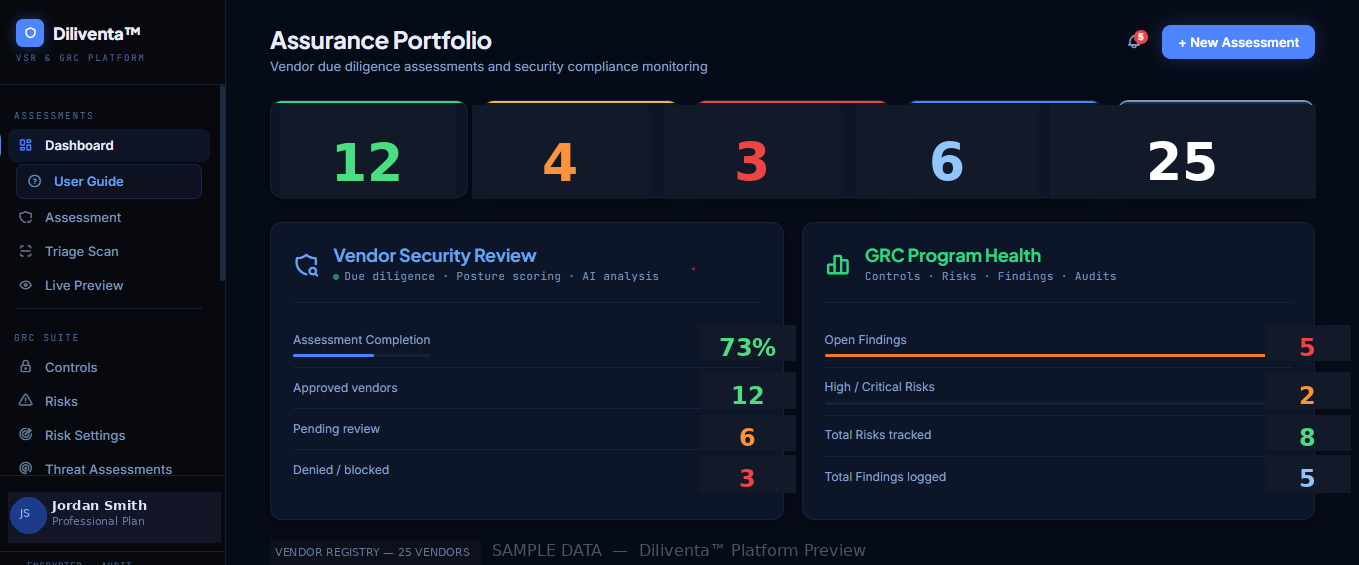Click the GRC Program Health heading

pos(953,255)
